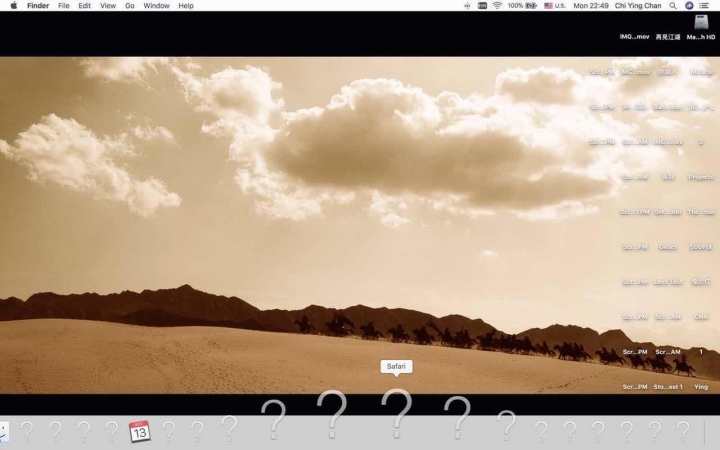Select the CNN desktop item

pyautogui.click(x=701, y=317)
